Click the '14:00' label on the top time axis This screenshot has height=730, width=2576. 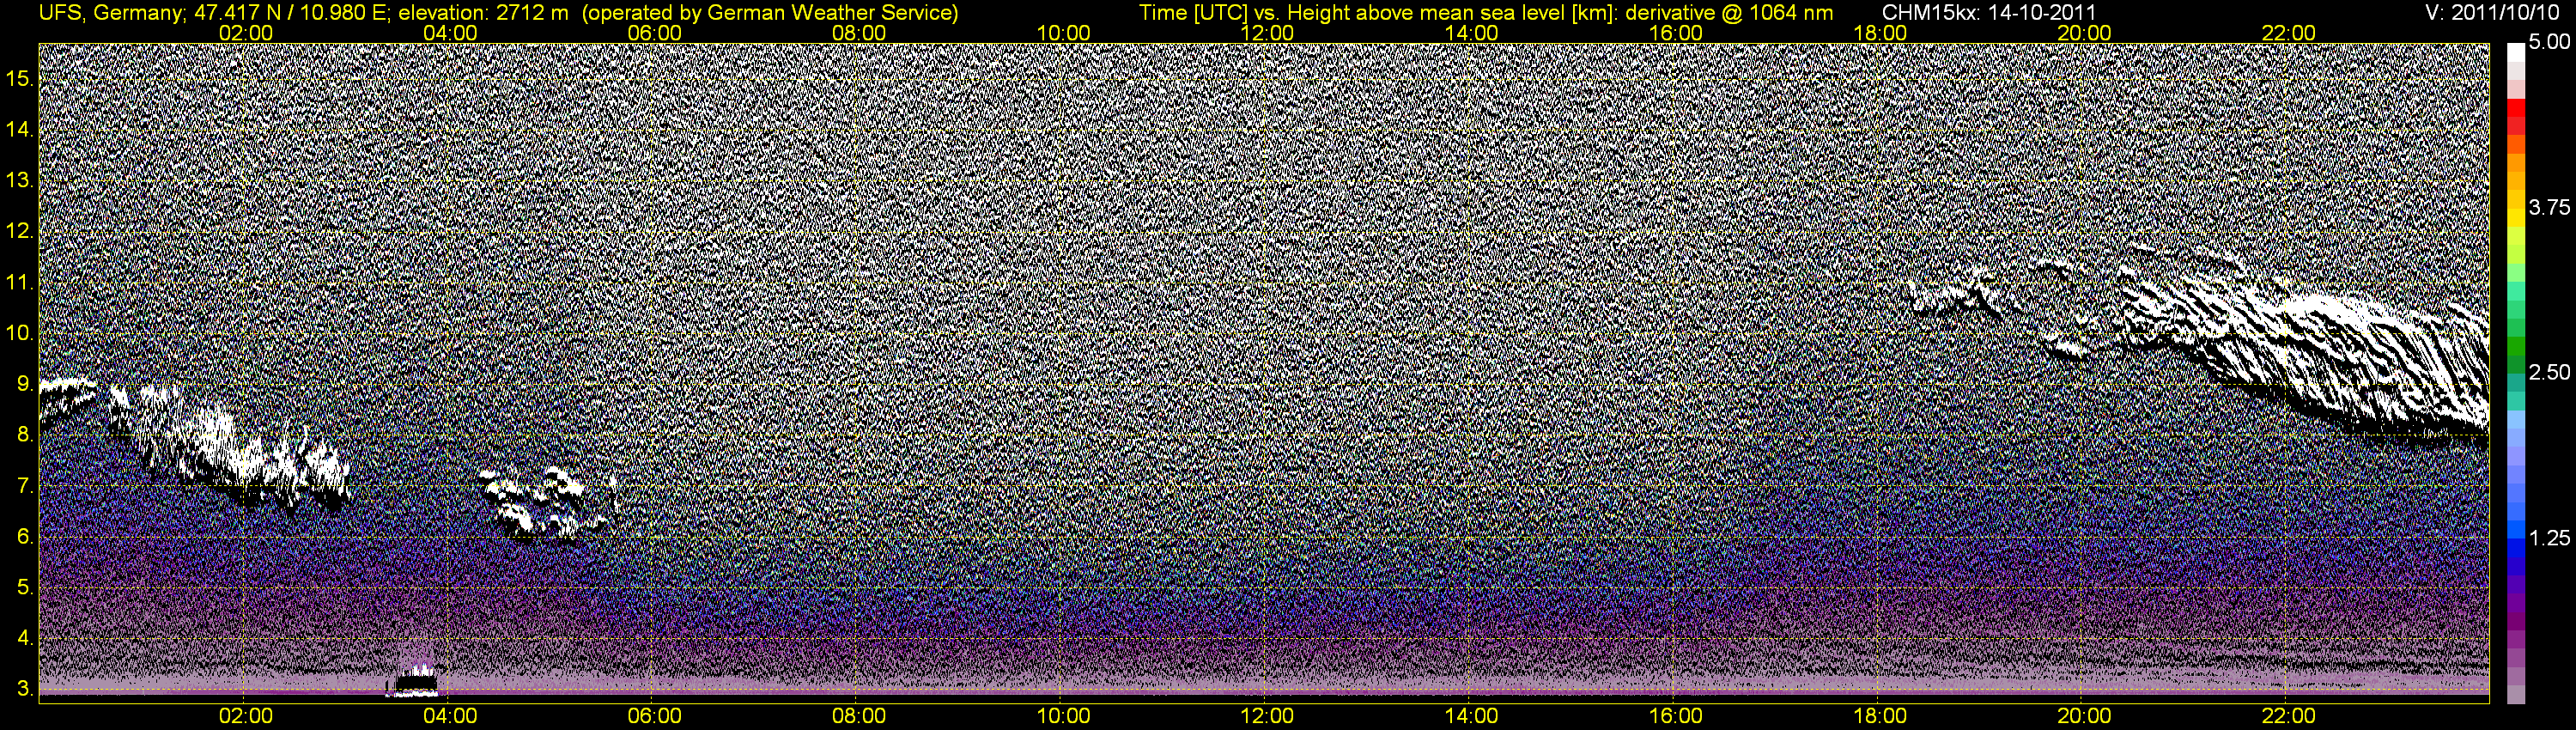[1471, 33]
